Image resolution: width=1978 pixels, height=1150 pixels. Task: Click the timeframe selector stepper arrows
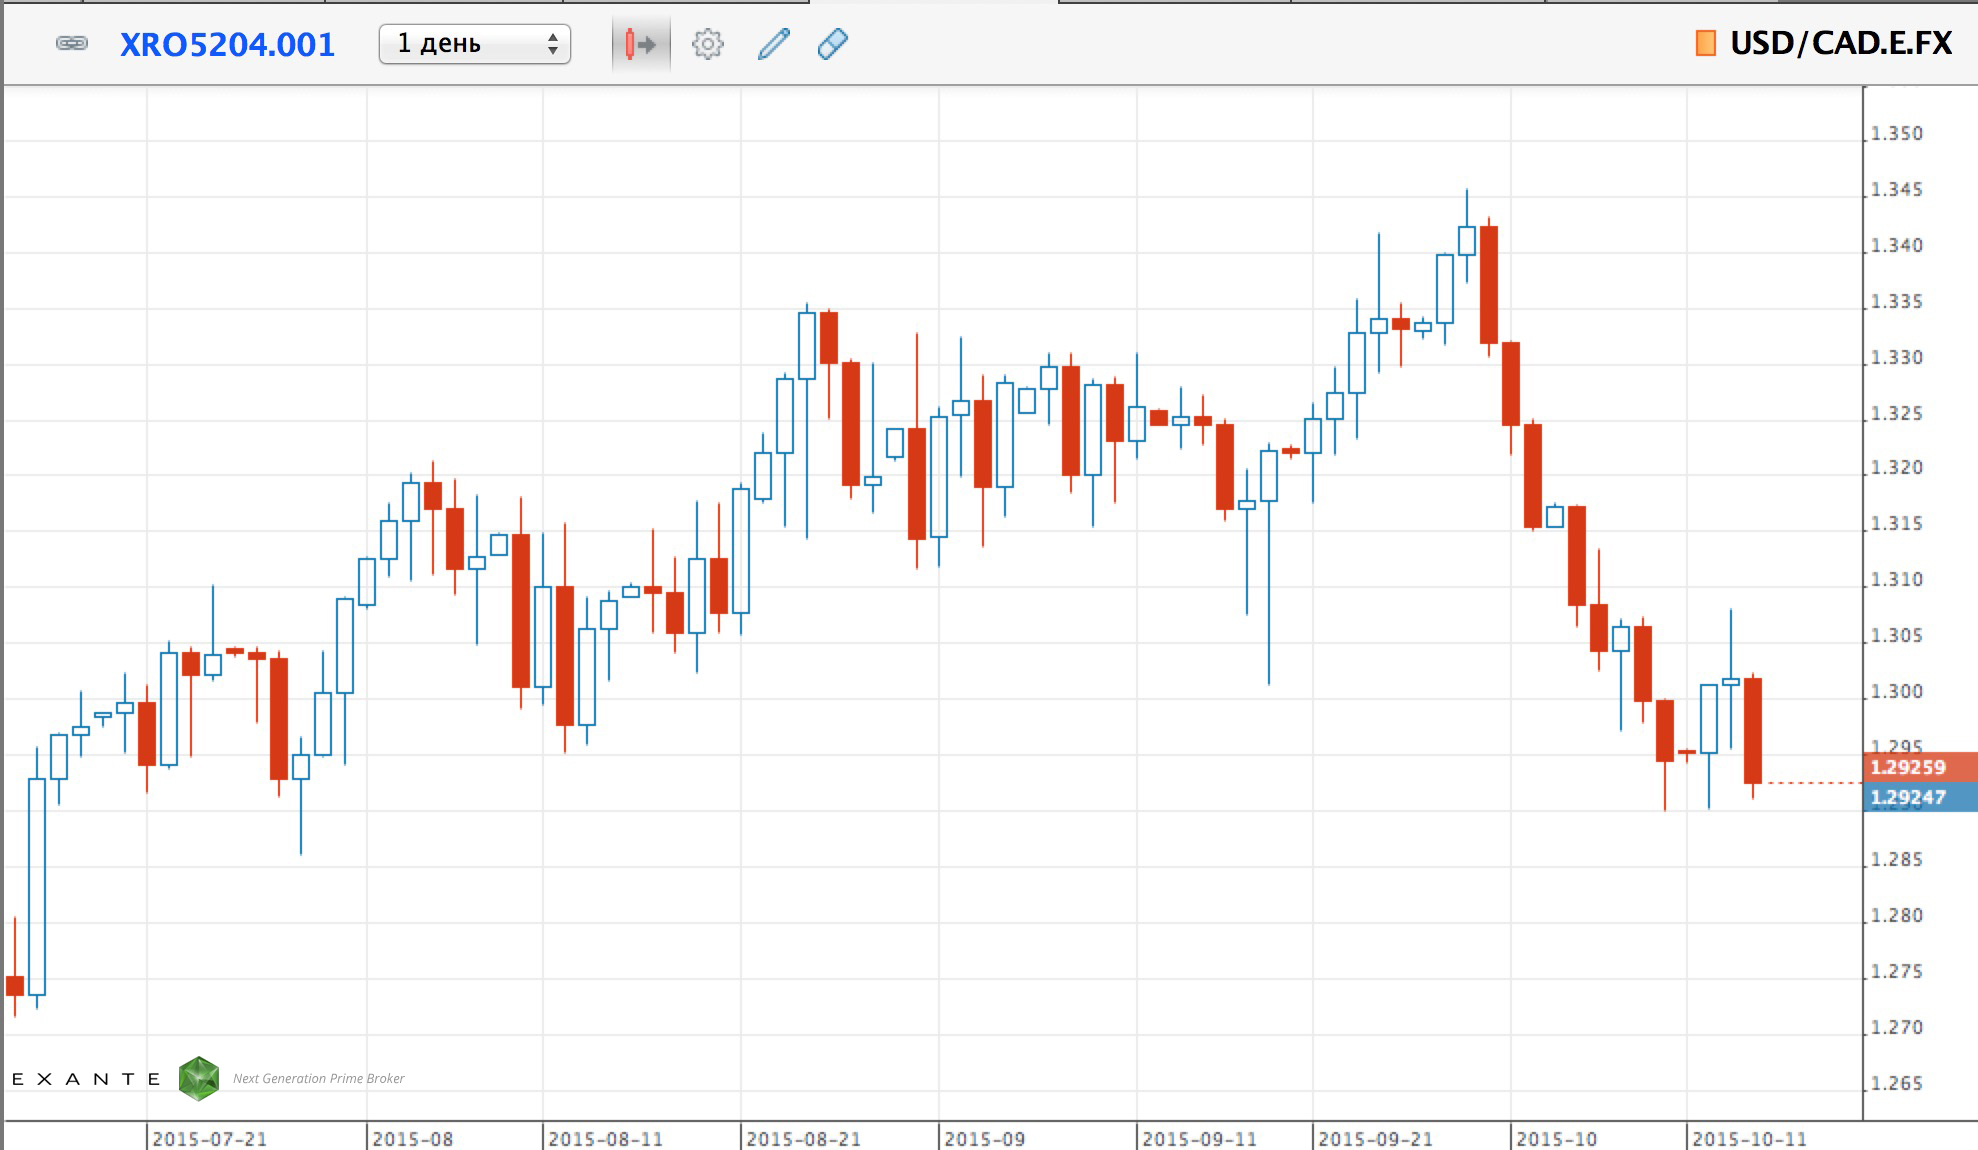(552, 44)
